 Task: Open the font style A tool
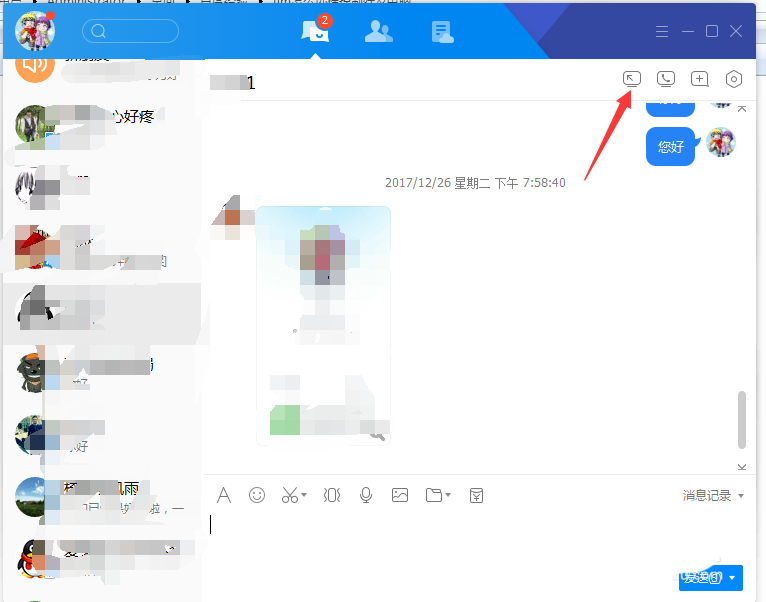point(224,495)
